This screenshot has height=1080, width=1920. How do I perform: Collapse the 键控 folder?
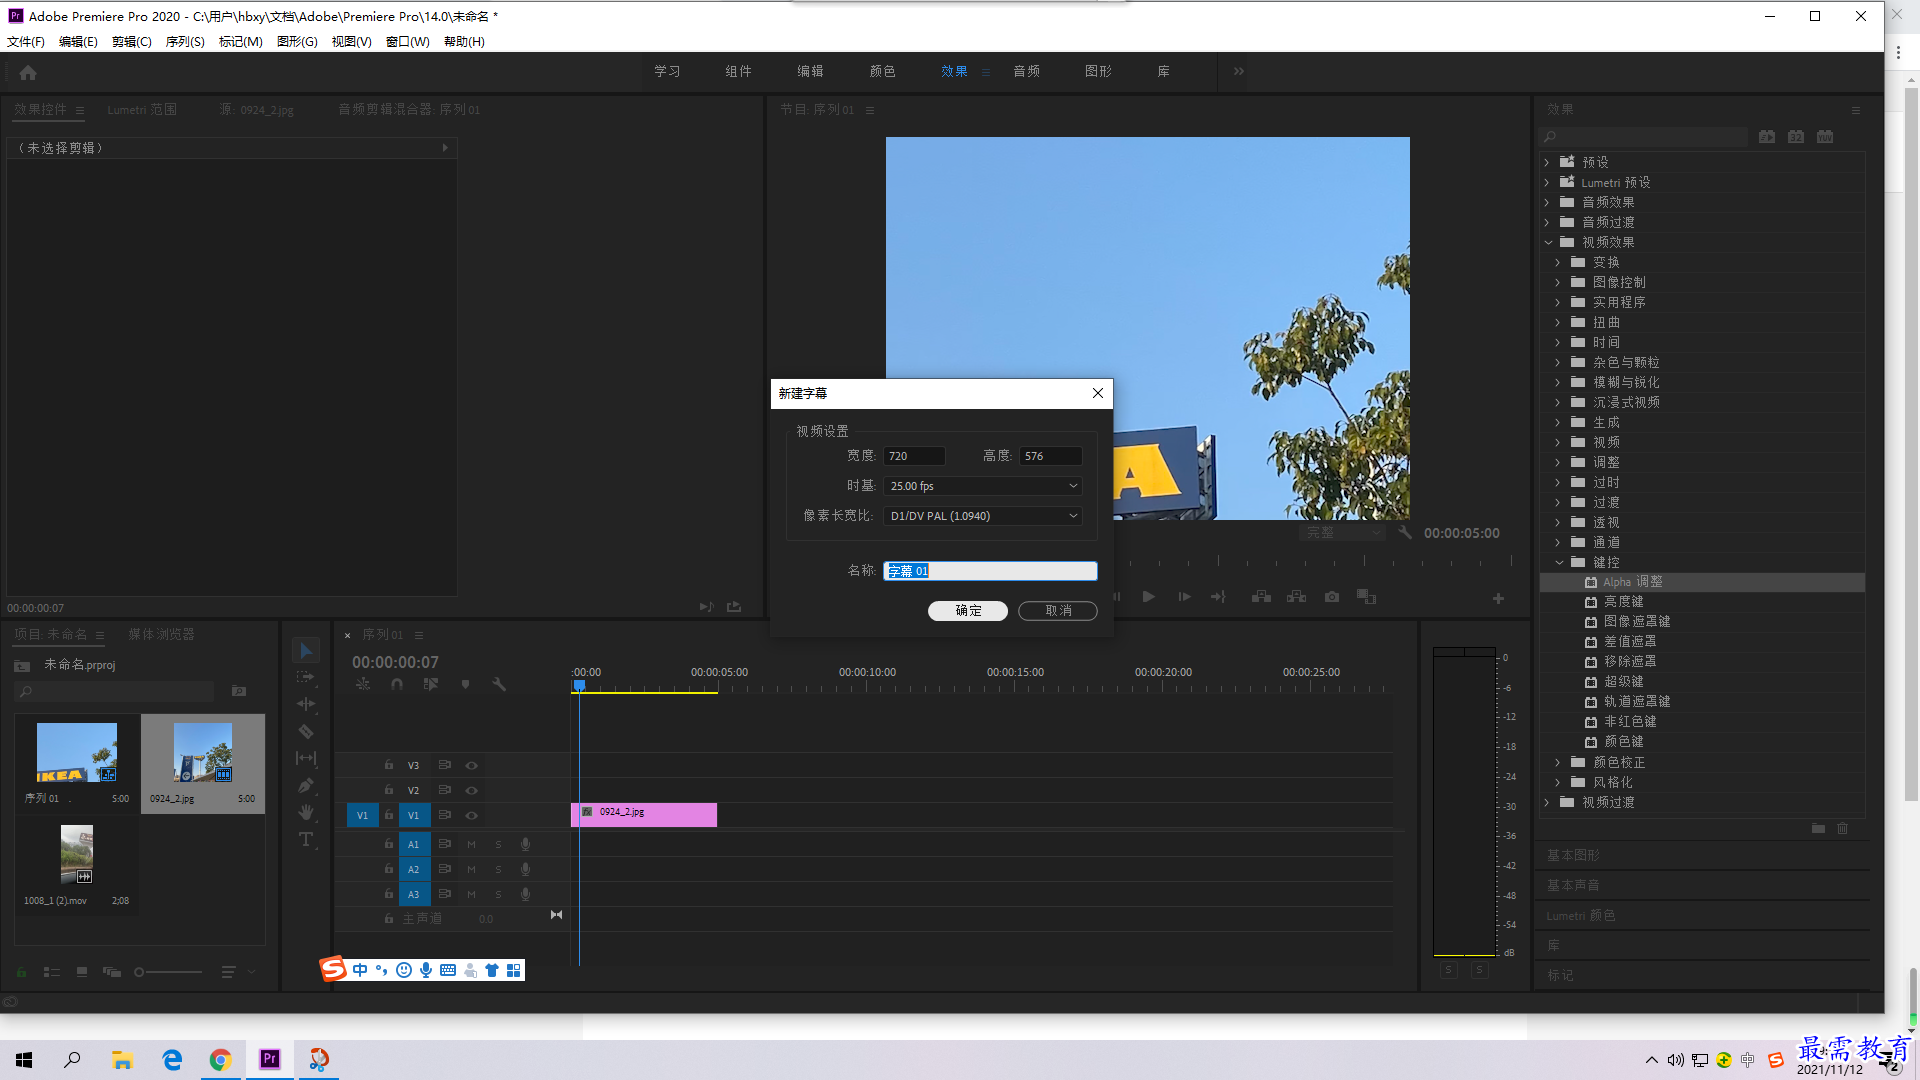pos(1559,563)
